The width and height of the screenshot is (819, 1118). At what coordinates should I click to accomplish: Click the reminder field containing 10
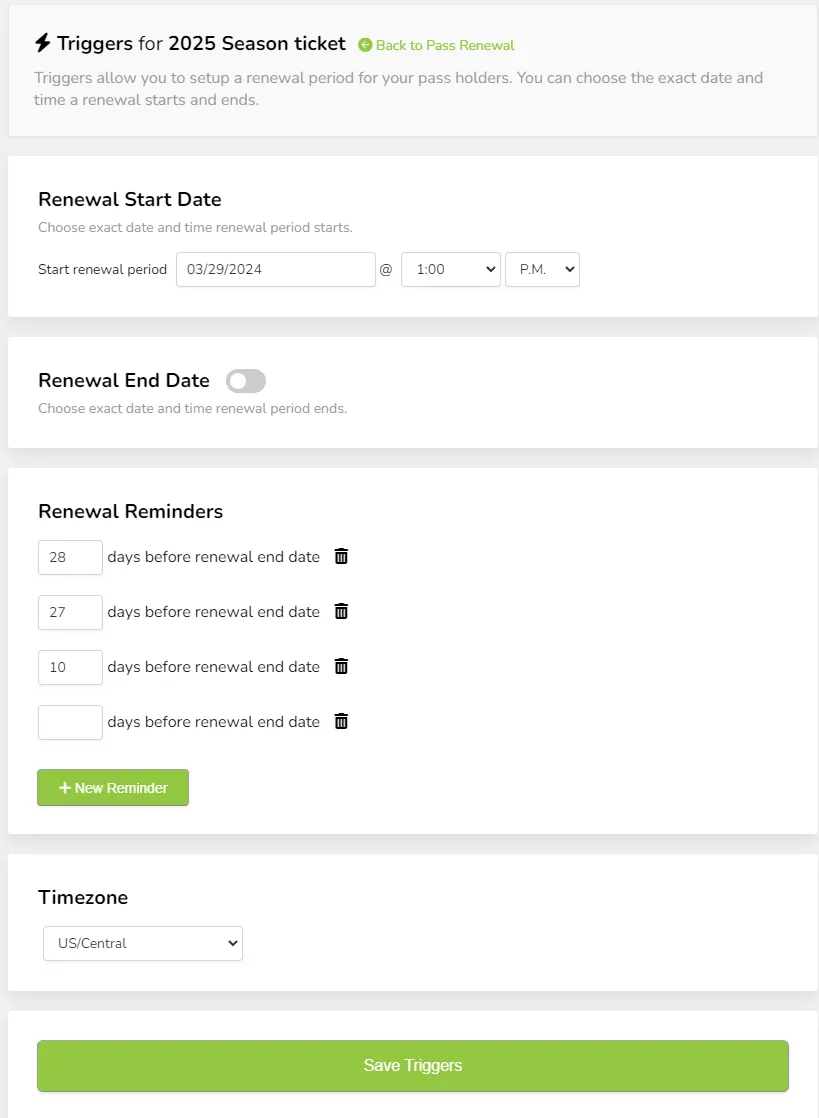pyautogui.click(x=71, y=667)
